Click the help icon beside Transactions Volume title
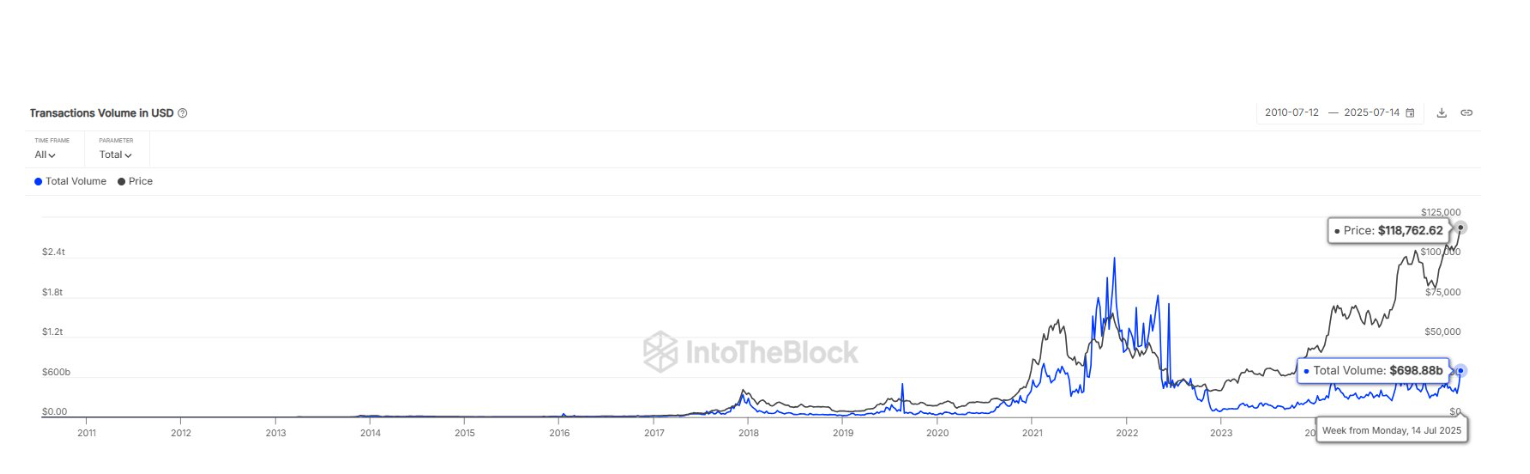The image size is (1530, 474). point(183,113)
